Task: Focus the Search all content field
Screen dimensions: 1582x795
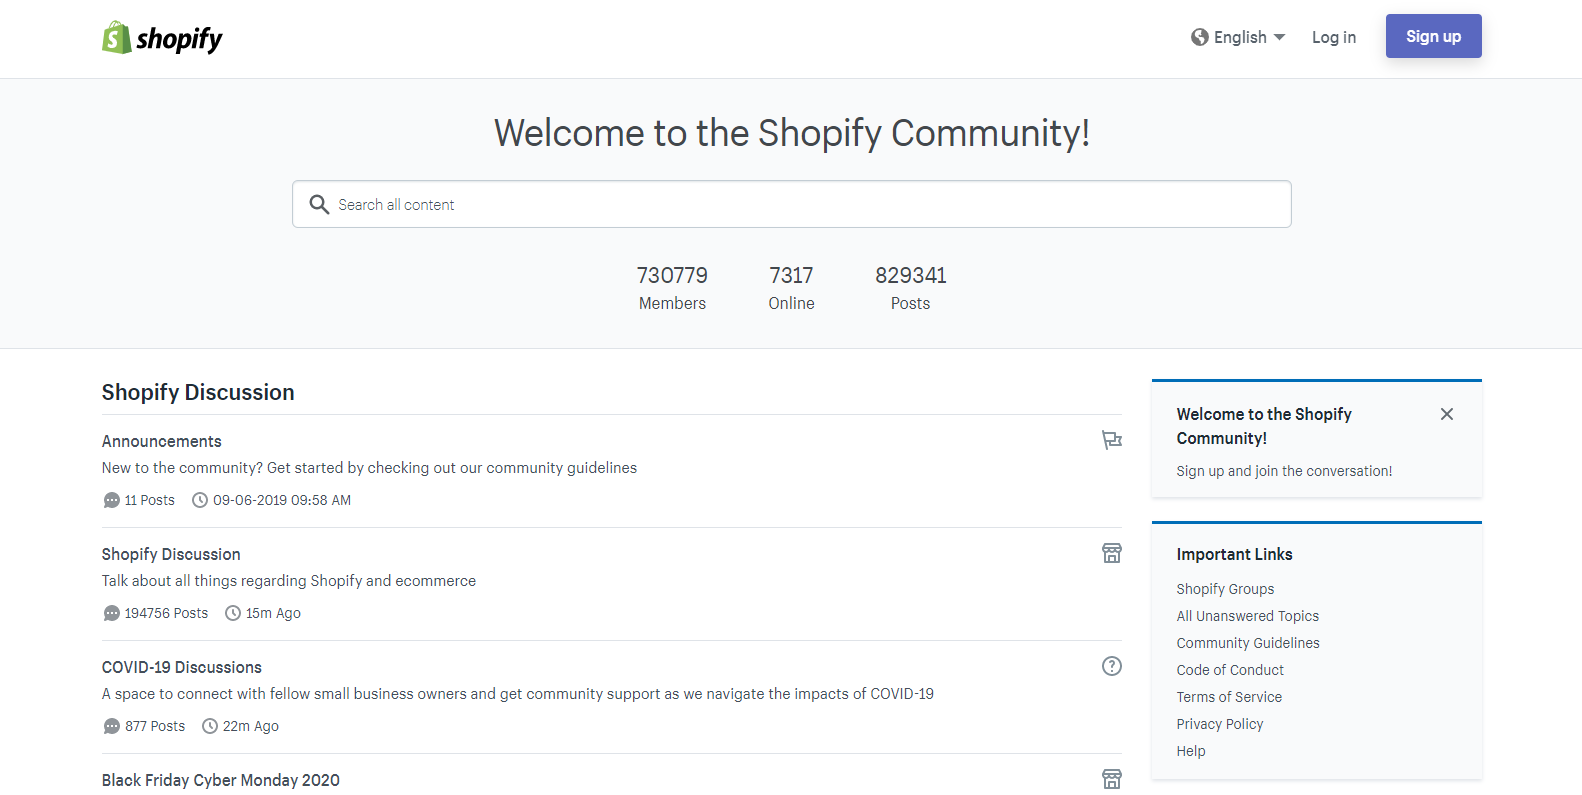Action: 800,204
